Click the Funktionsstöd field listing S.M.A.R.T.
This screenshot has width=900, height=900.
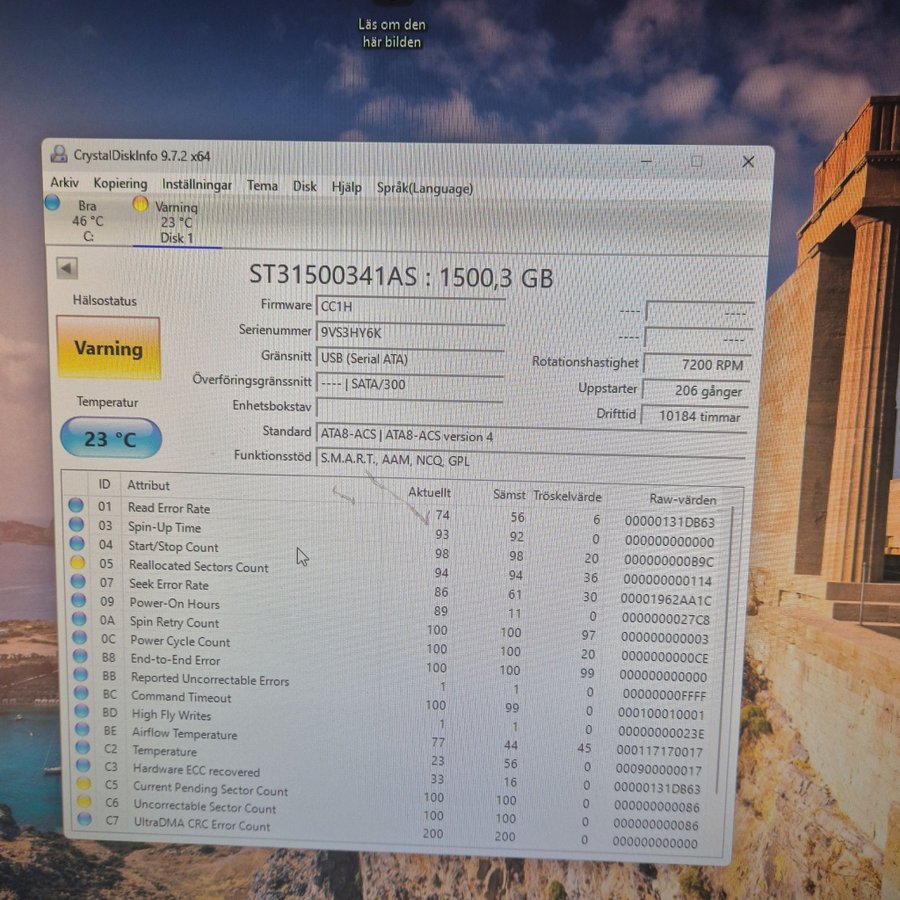click(530, 461)
